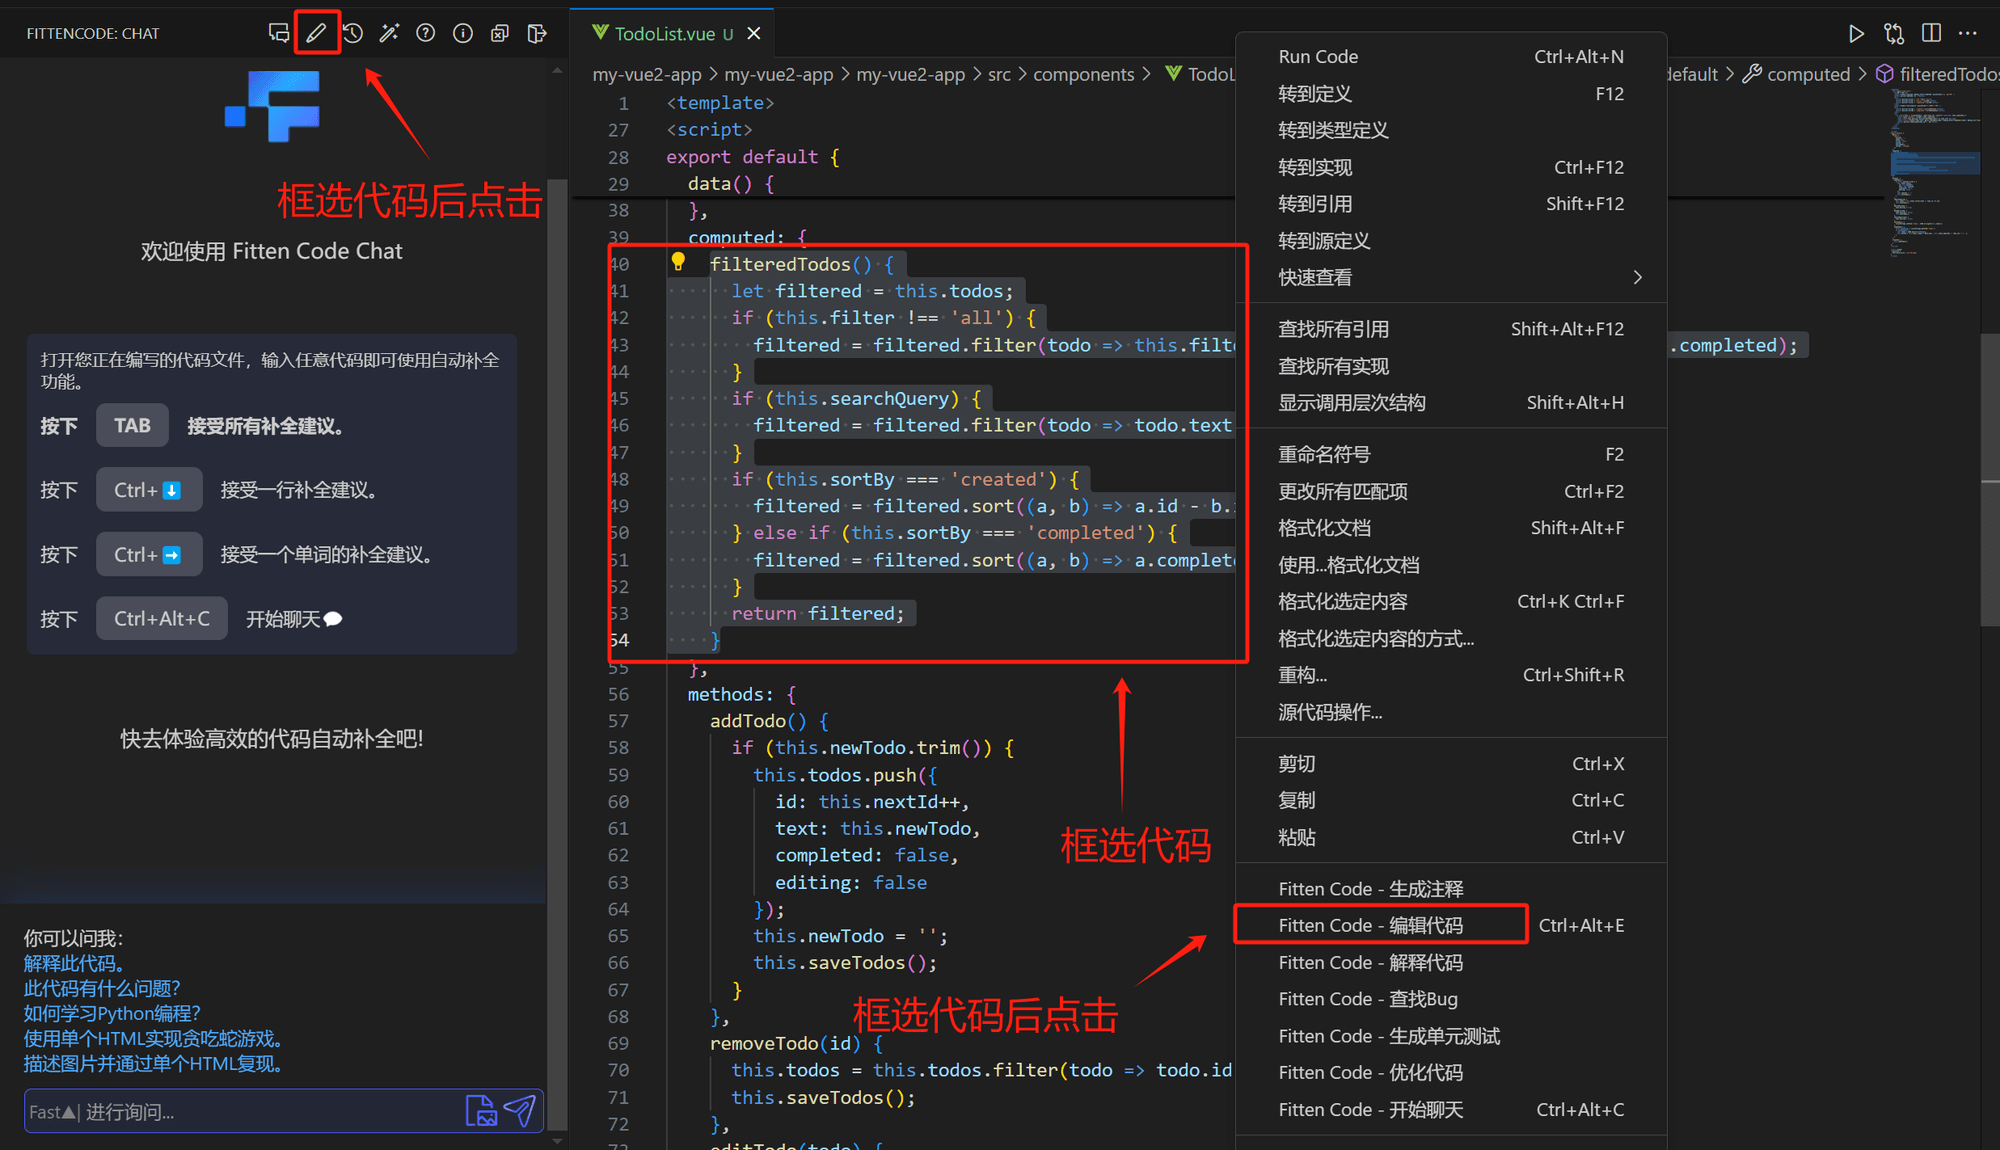Select 粘贴 in context menu

(x=1451, y=837)
